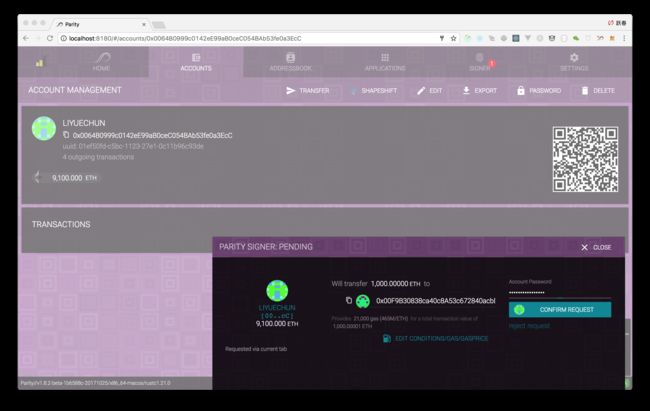Click the account QR code
Viewport: 650px width, 411px height.
point(585,159)
